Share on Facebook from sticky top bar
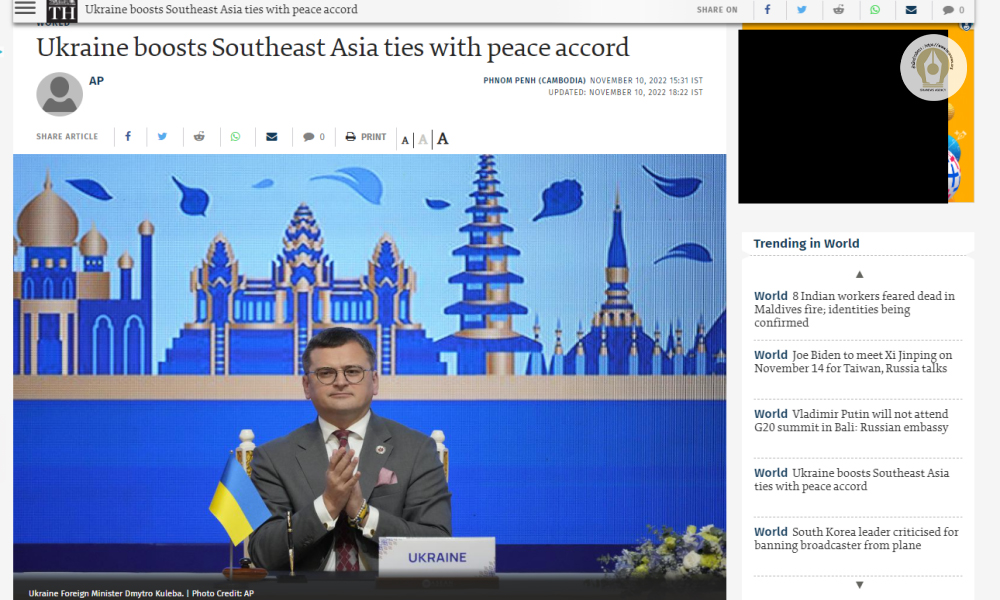Image resolution: width=1000 pixels, height=600 pixels. [x=768, y=10]
